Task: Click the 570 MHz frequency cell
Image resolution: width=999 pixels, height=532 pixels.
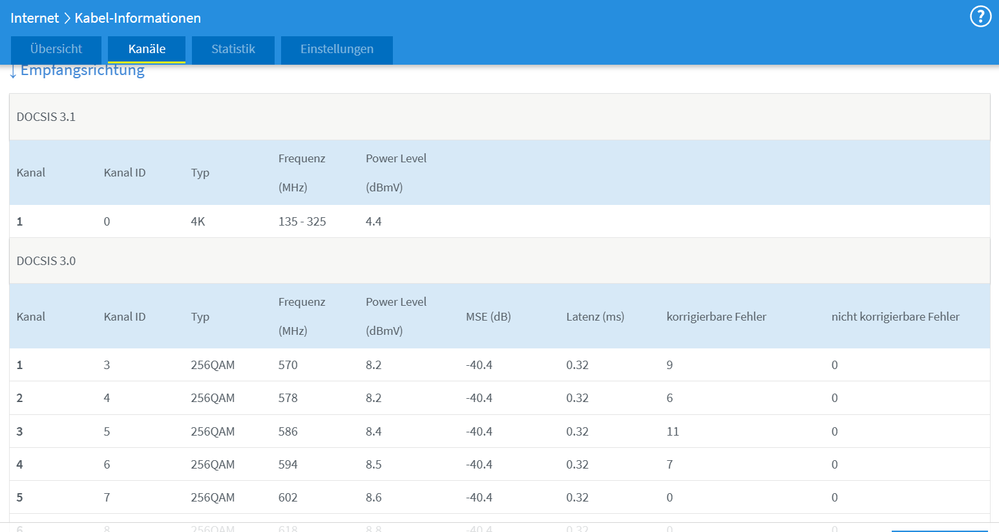Action: [288, 365]
